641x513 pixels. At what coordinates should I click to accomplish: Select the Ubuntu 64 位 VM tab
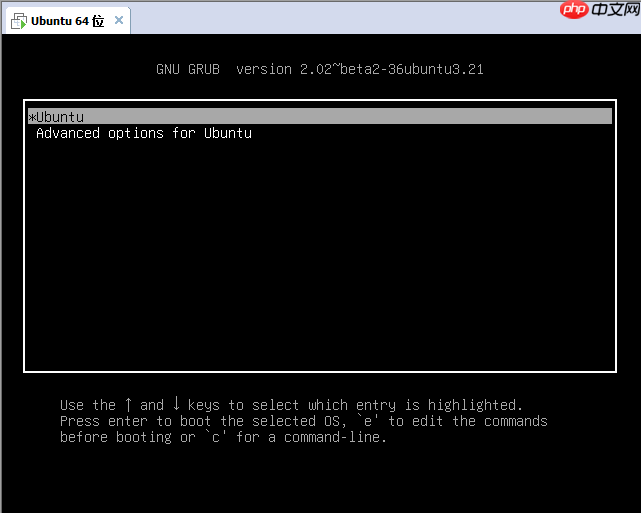[x=67, y=20]
